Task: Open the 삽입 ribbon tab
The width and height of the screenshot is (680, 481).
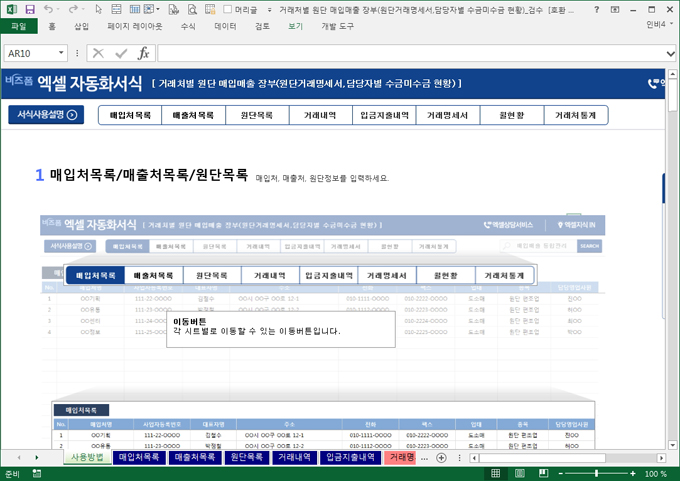Action: [x=81, y=26]
